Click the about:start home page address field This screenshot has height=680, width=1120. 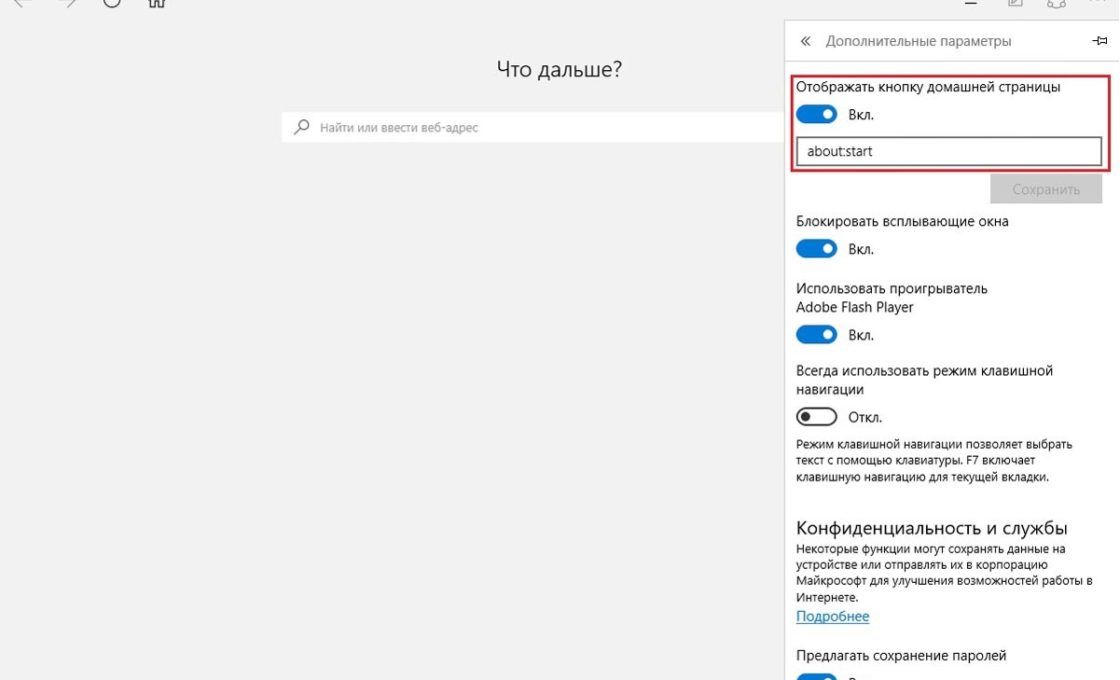(948, 152)
